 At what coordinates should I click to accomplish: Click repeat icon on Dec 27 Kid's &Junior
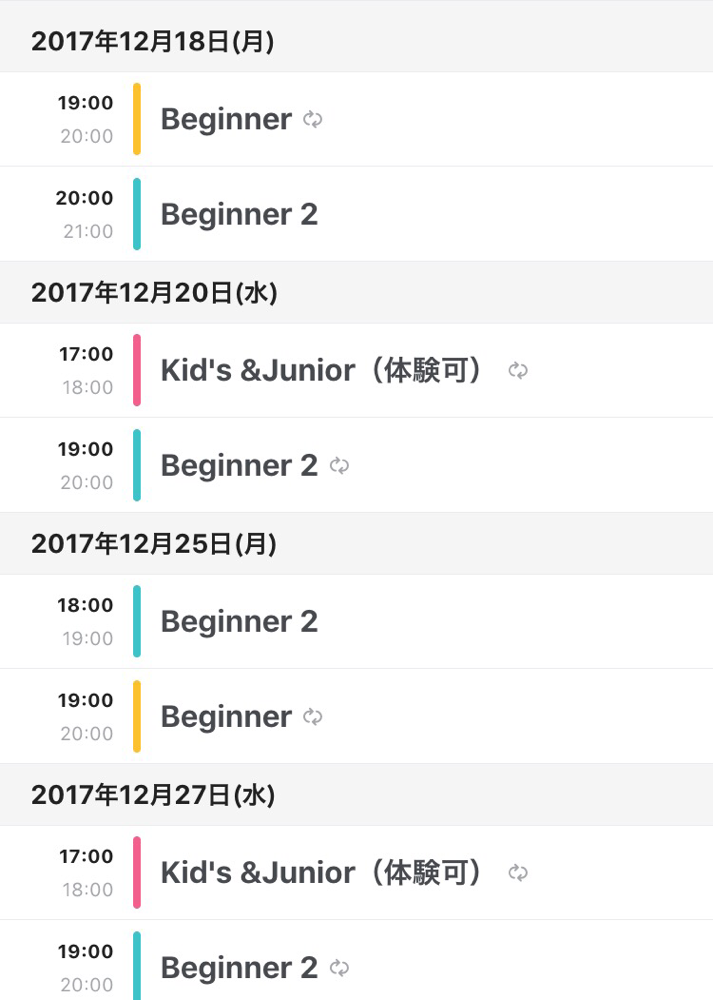(x=518, y=873)
